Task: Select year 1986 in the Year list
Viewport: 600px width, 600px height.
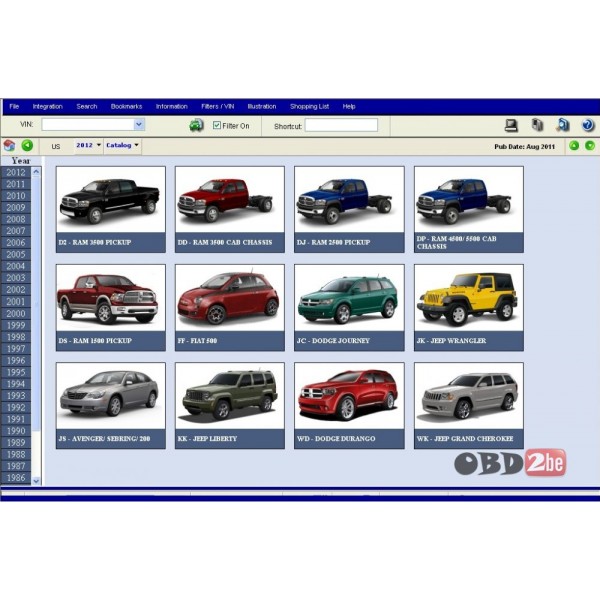Action: [x=16, y=478]
